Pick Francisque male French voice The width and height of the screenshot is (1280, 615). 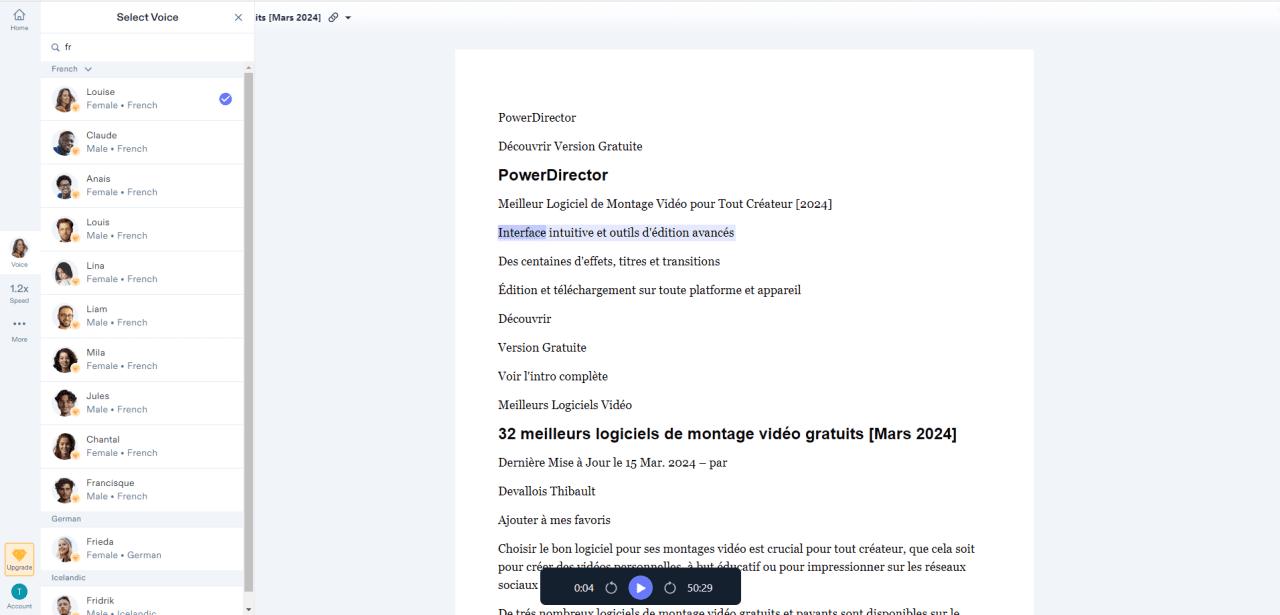click(x=142, y=490)
